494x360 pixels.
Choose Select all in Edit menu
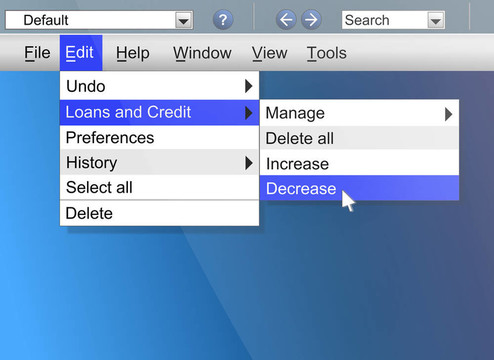(x=159, y=187)
